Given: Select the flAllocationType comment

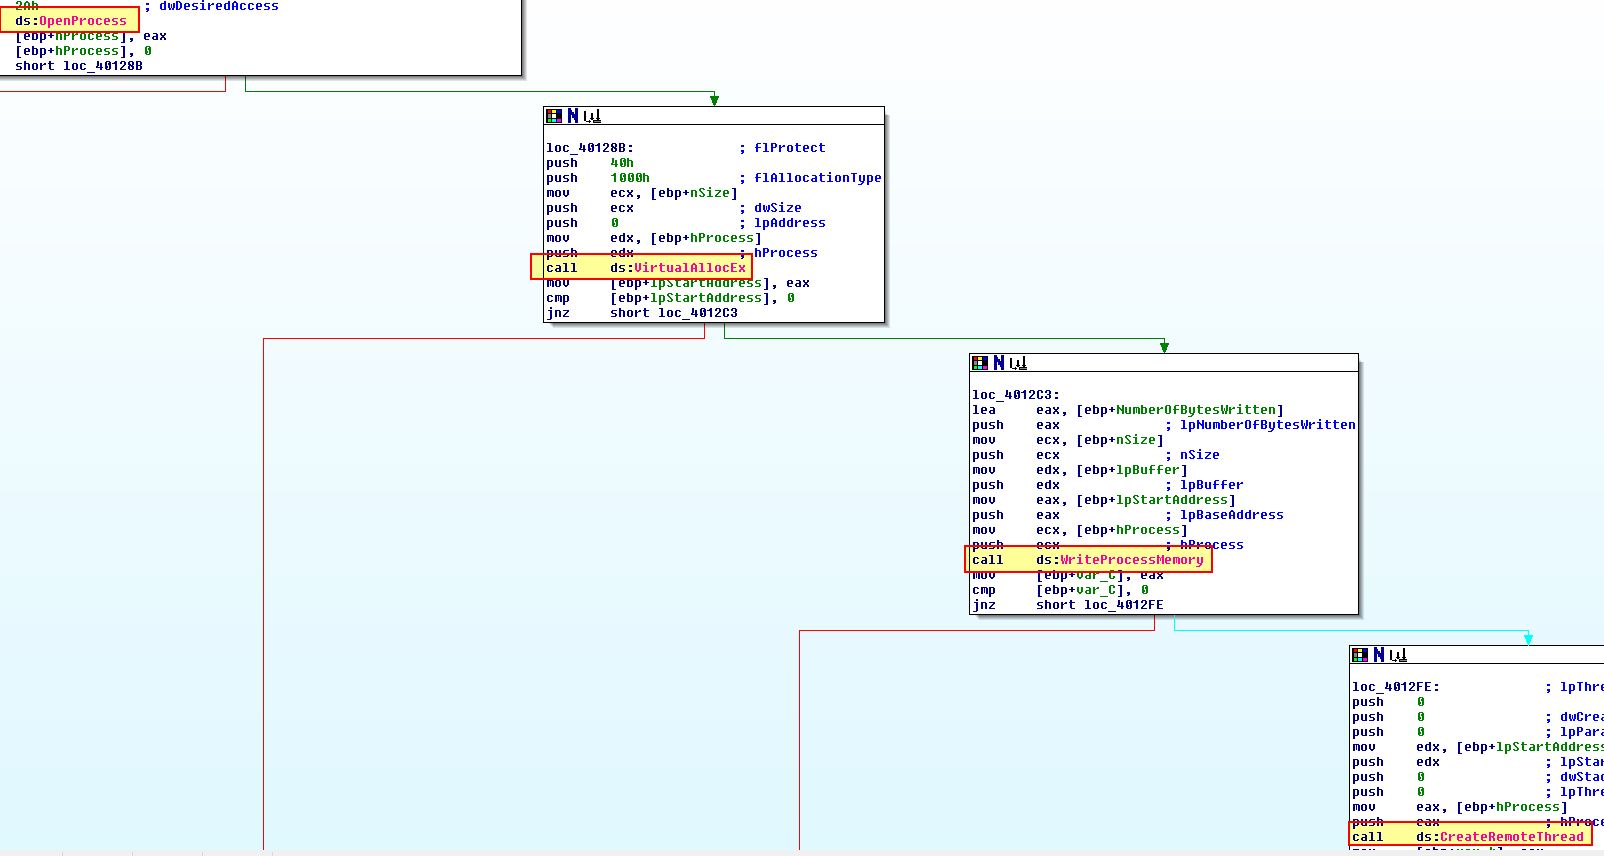Looking at the screenshot, I should click(817, 178).
